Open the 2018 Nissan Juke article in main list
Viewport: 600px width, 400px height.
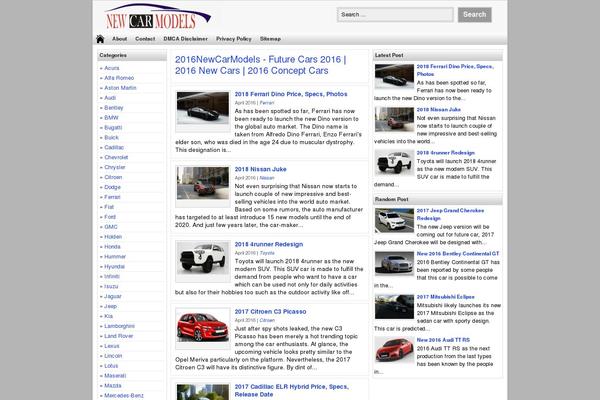point(260,169)
